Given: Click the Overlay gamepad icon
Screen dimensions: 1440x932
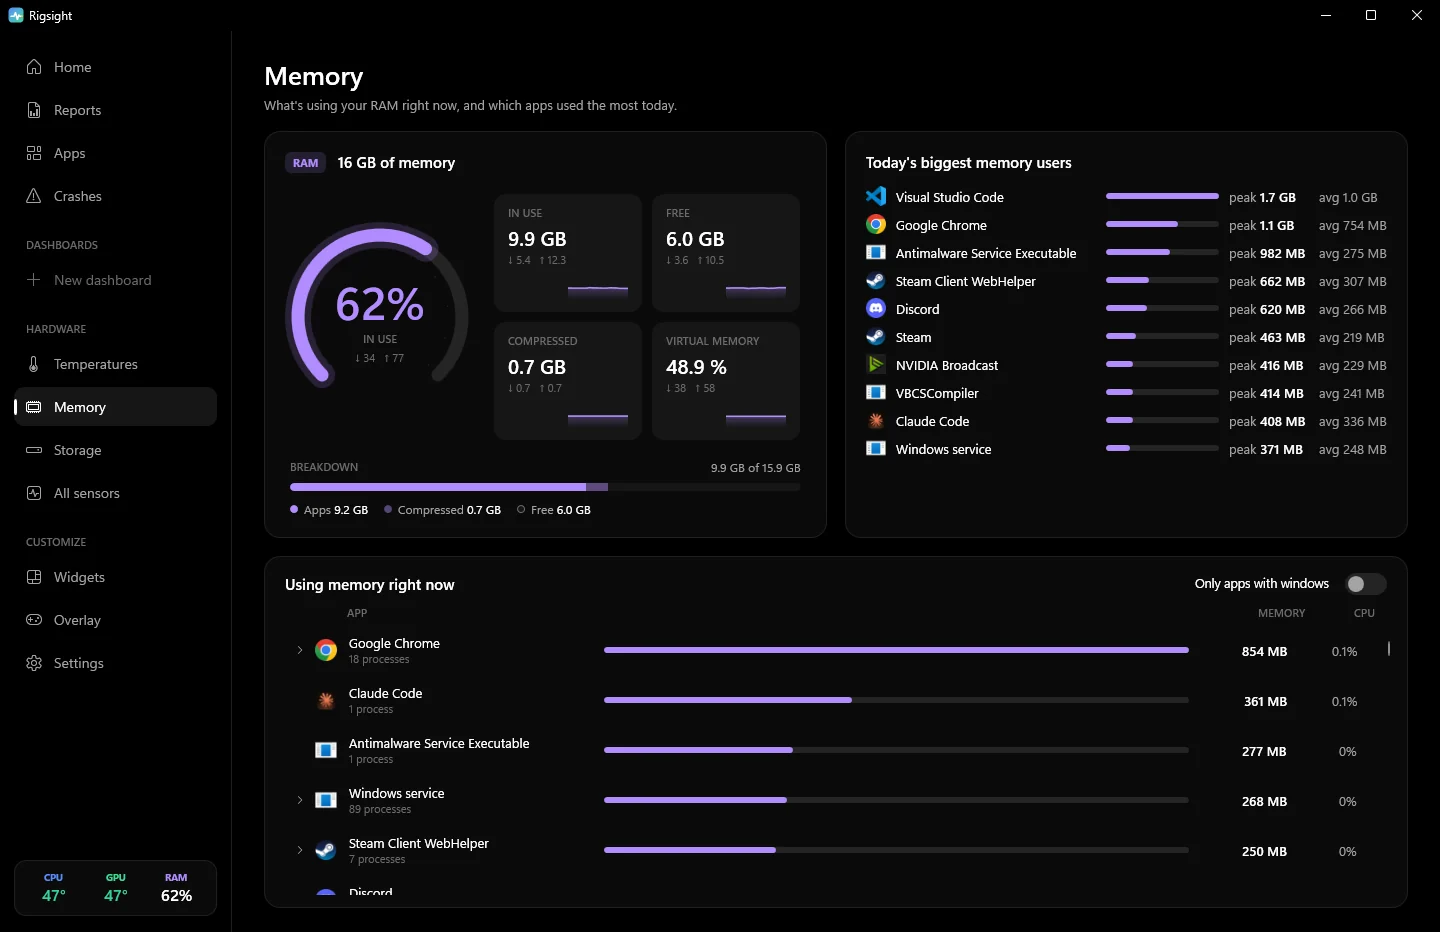Looking at the screenshot, I should click(x=34, y=620).
